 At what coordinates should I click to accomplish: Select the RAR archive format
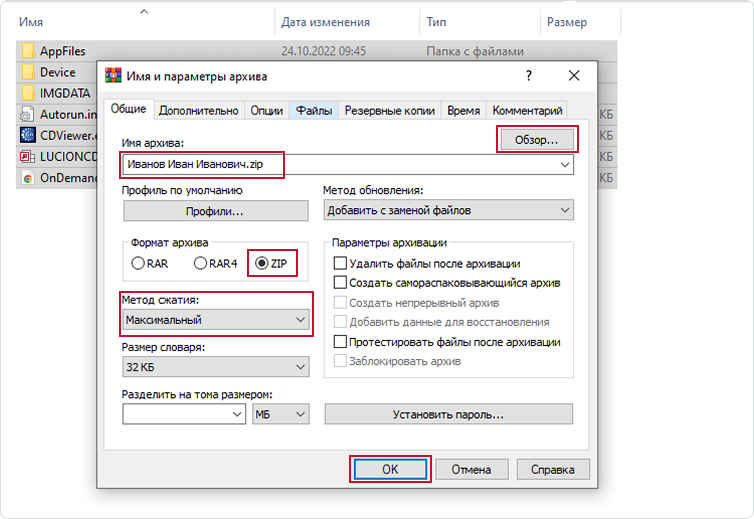tap(138, 263)
